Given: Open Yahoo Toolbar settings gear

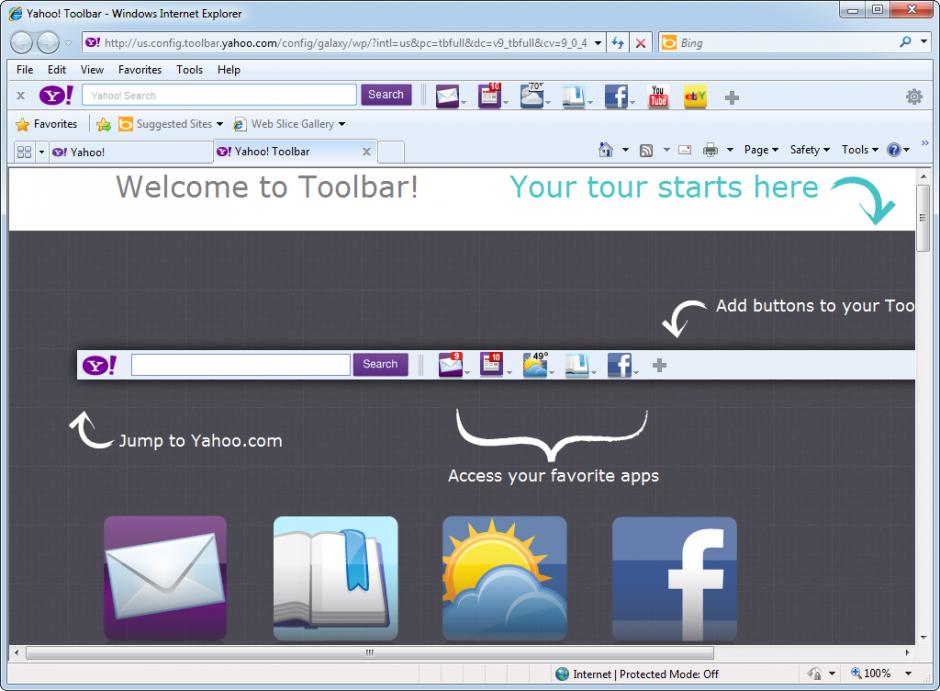Looking at the screenshot, I should click(914, 96).
